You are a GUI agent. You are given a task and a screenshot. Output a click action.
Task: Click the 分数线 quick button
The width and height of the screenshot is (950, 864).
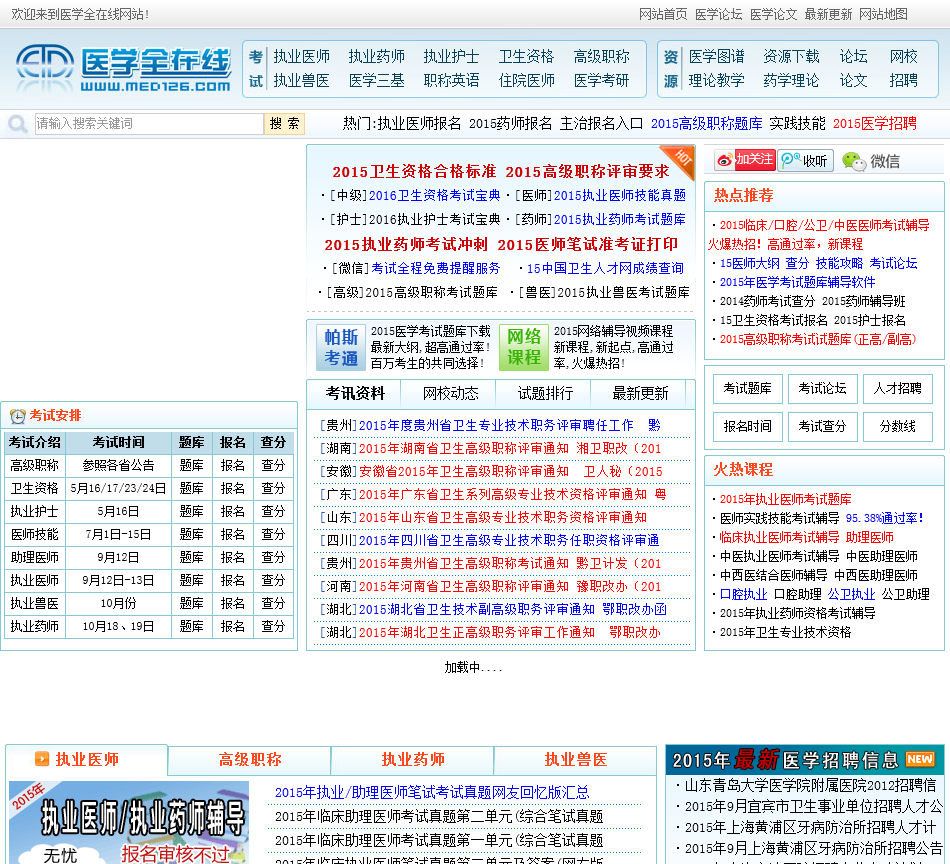click(x=897, y=426)
